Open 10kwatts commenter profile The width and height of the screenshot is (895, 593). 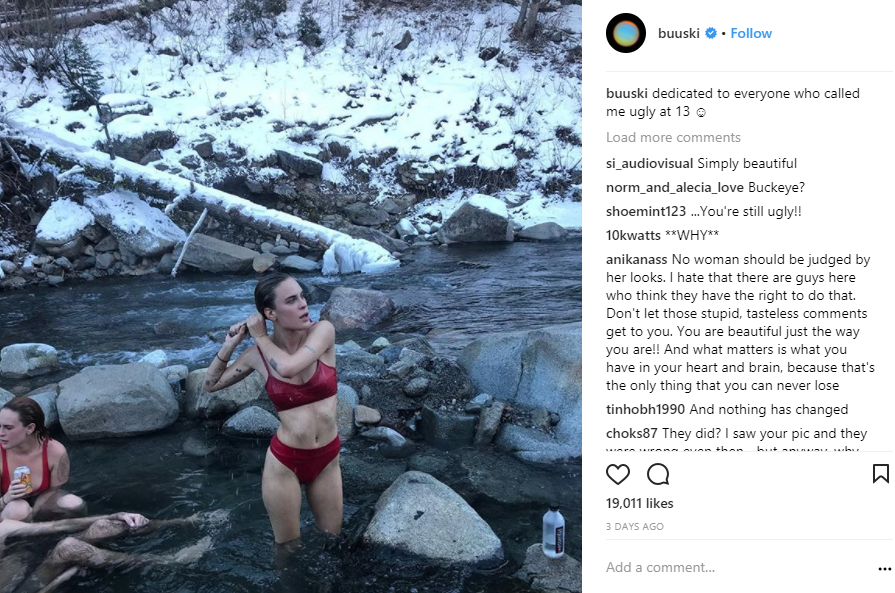634,235
